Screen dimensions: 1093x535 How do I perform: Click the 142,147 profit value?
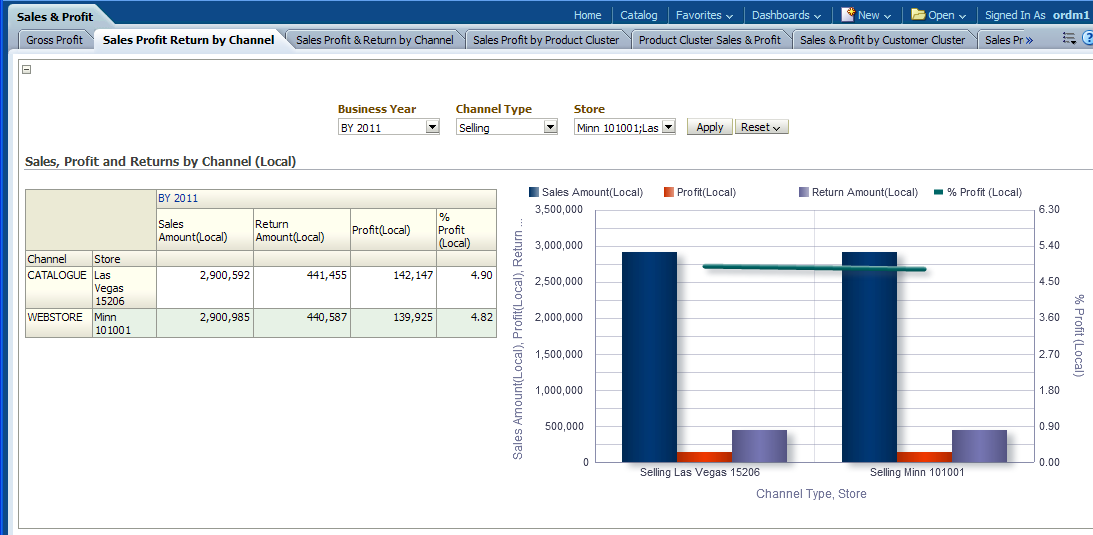[x=413, y=275]
